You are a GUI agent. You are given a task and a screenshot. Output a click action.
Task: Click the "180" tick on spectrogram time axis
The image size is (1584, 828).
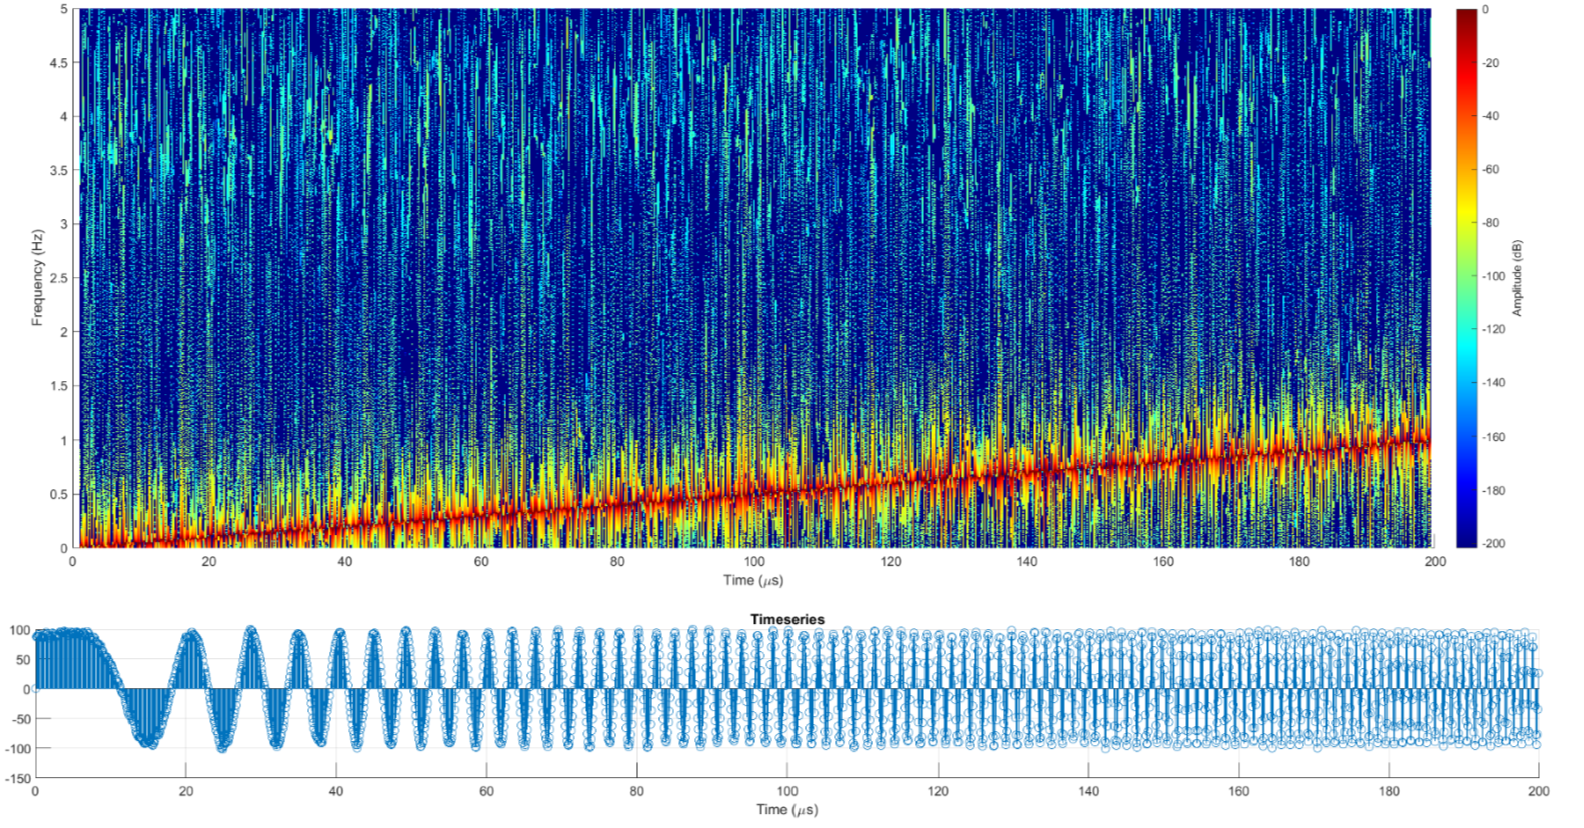click(1299, 562)
